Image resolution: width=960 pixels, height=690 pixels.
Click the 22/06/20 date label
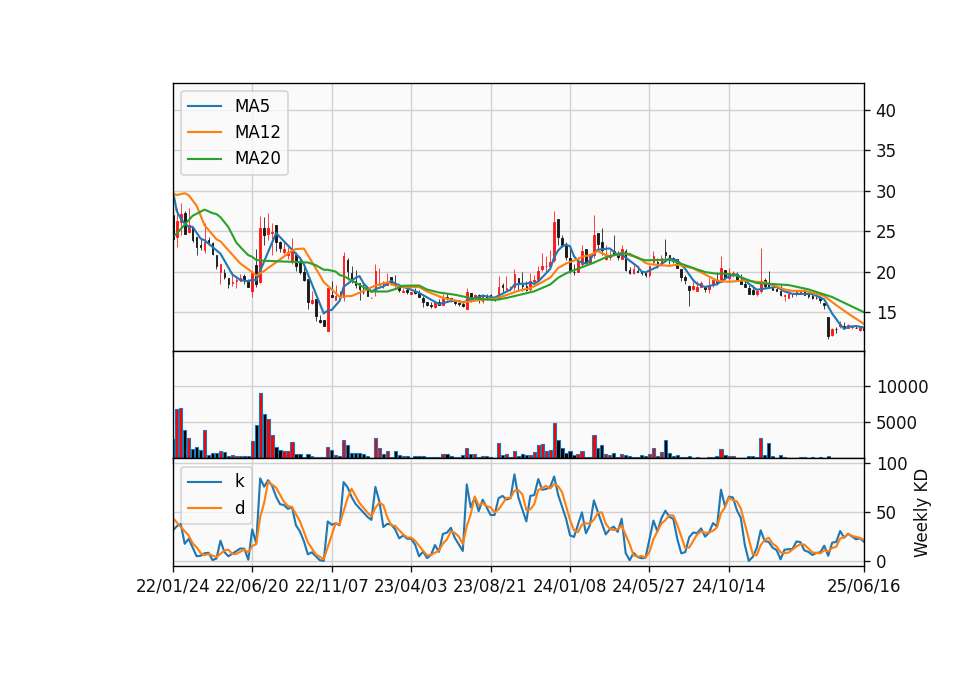pyautogui.click(x=252, y=586)
